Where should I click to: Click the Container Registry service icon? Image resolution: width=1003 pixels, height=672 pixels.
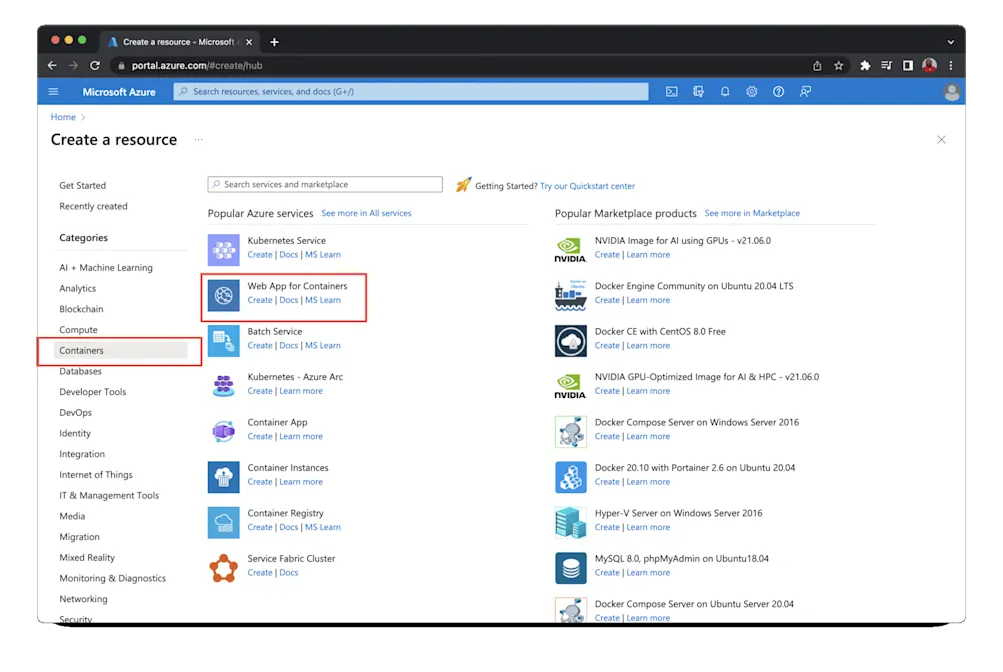coord(223,521)
